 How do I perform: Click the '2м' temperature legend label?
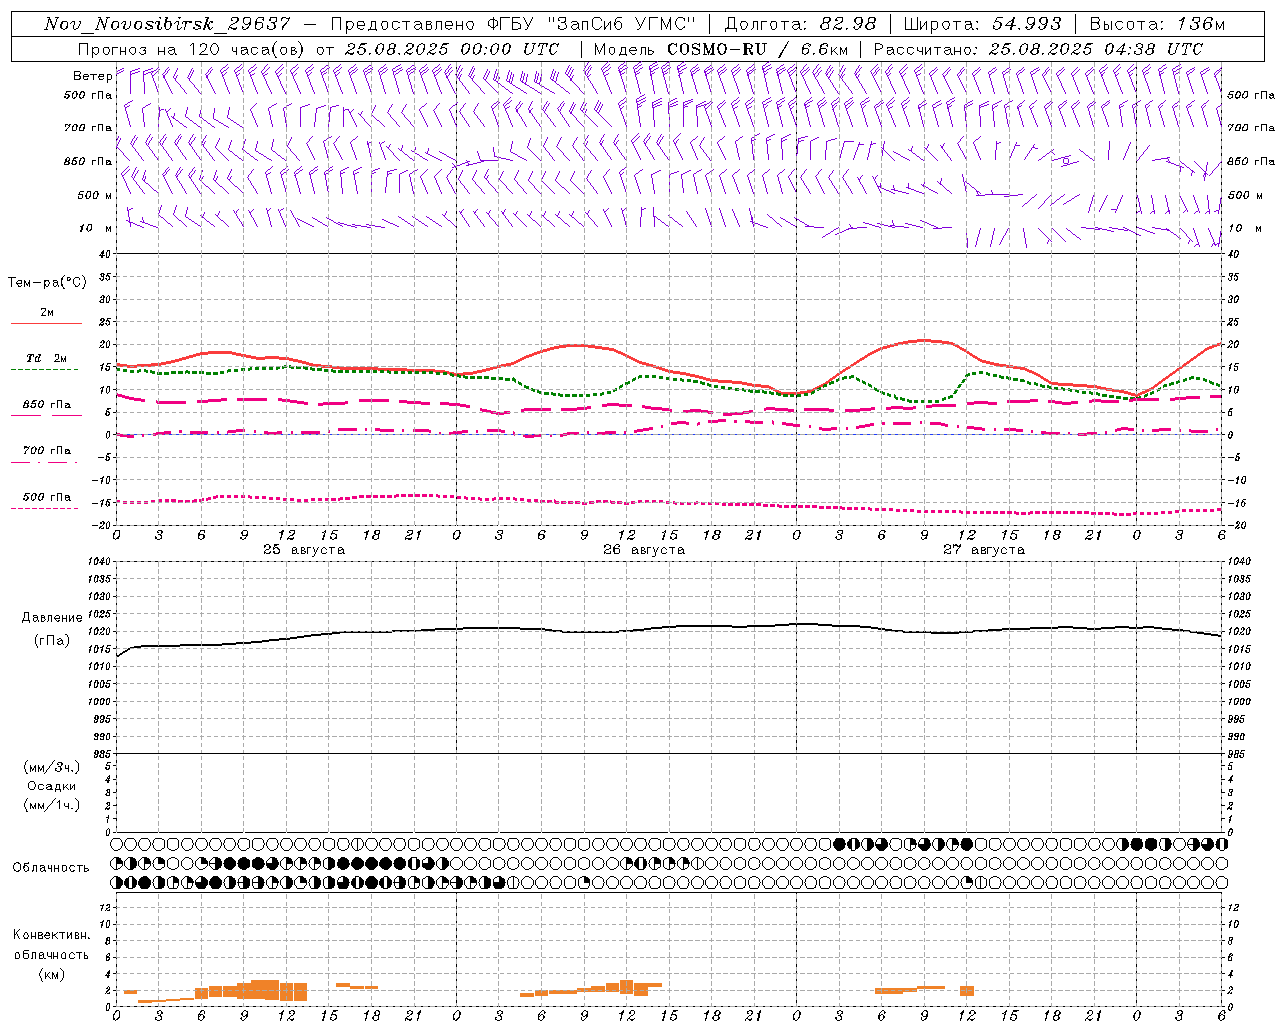pos(47,313)
